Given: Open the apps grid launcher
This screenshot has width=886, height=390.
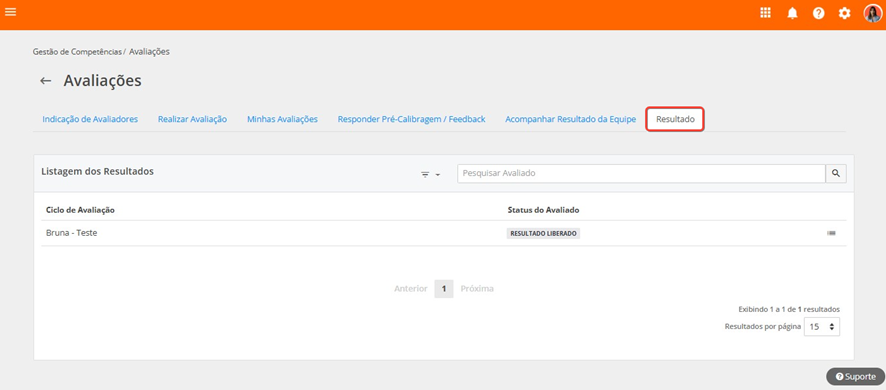Looking at the screenshot, I should 765,13.
